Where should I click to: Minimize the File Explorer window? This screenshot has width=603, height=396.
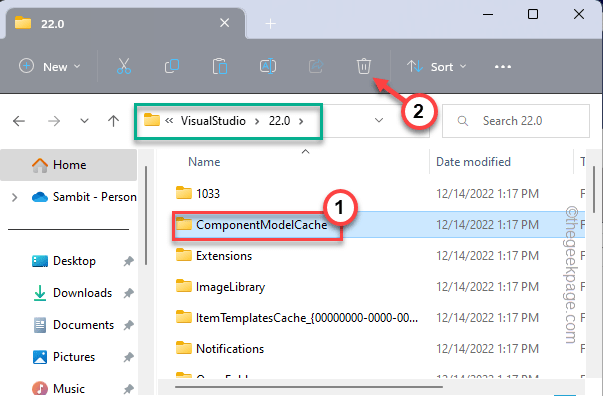pyautogui.click(x=488, y=15)
